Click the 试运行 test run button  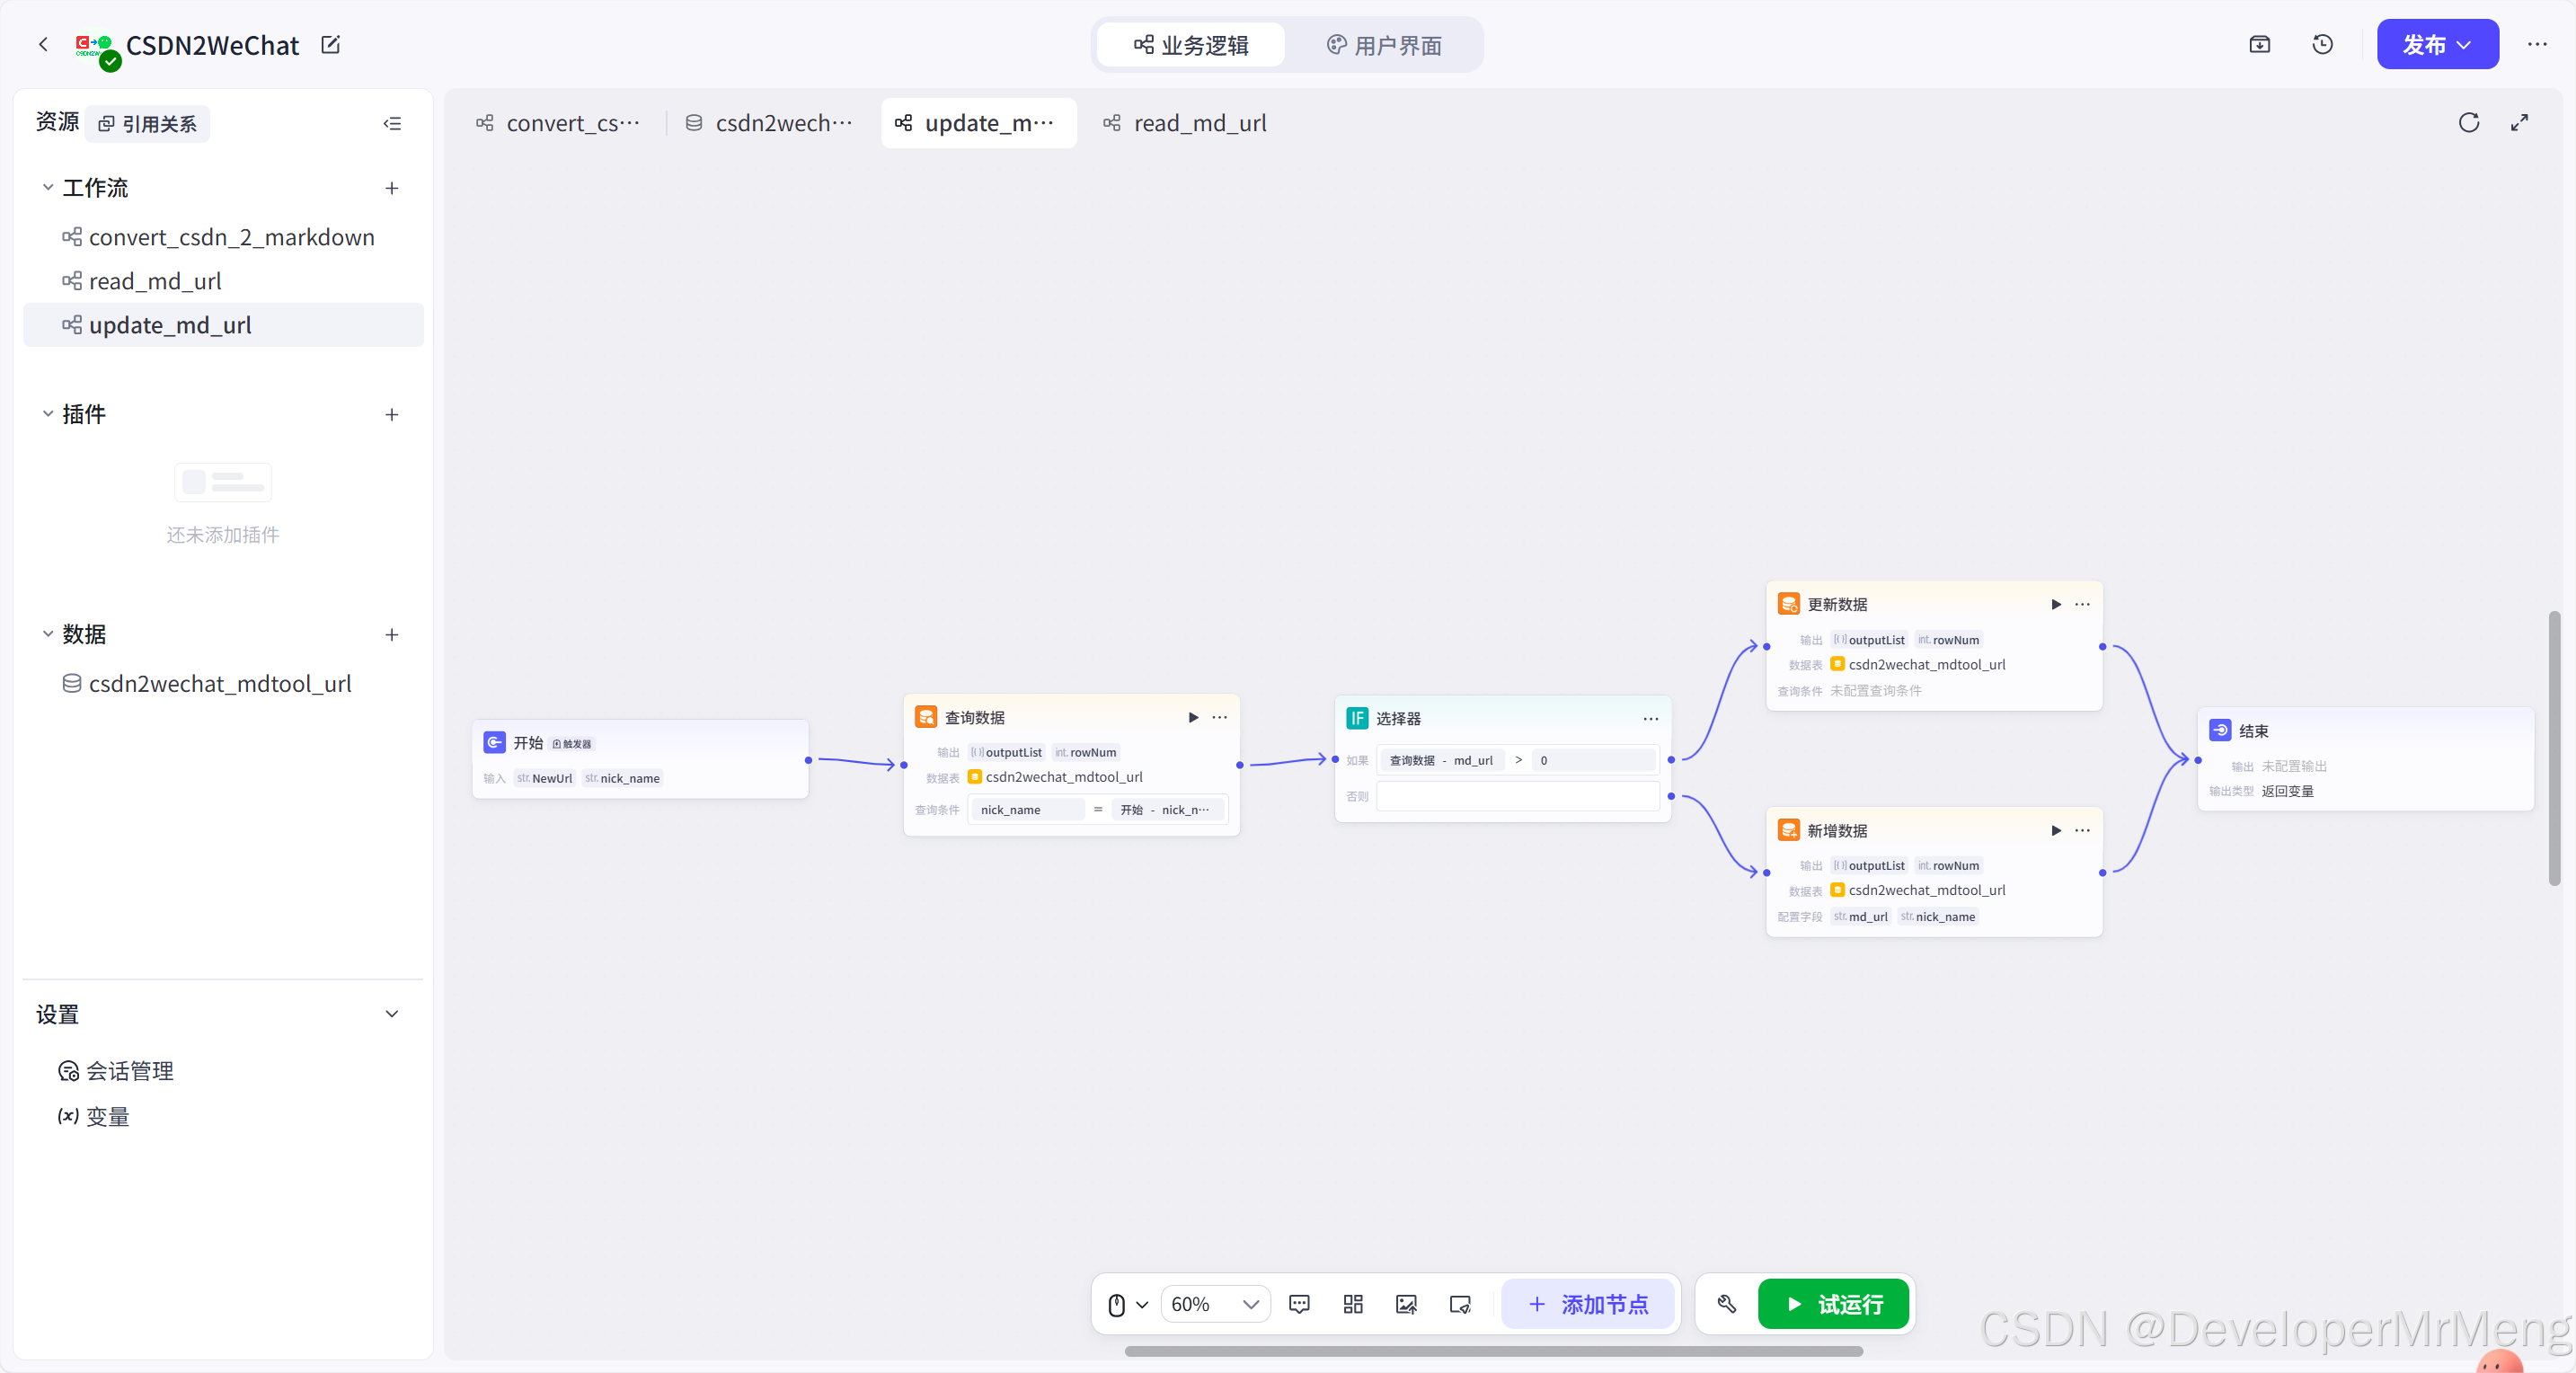point(1833,1303)
